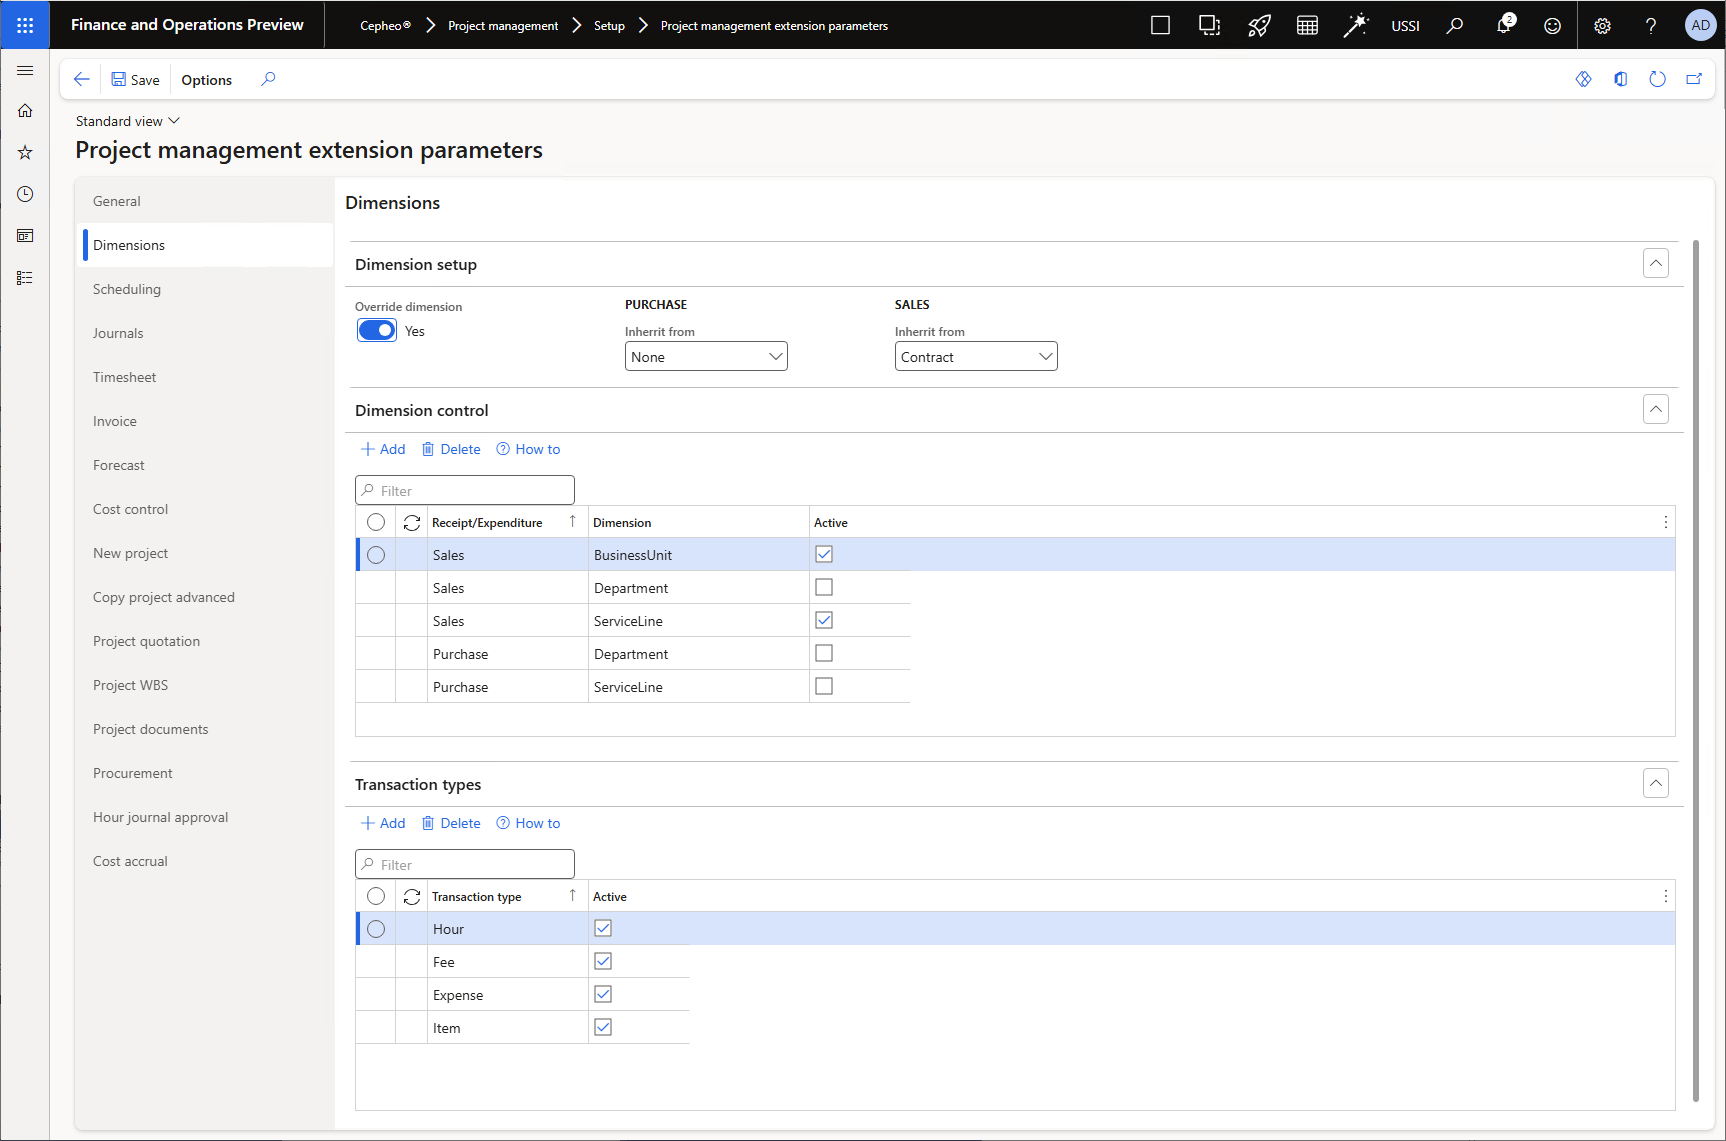Viewport: 1726px width, 1141px height.
Task: Switch to the Scheduling tab
Action: pyautogui.click(x=127, y=289)
